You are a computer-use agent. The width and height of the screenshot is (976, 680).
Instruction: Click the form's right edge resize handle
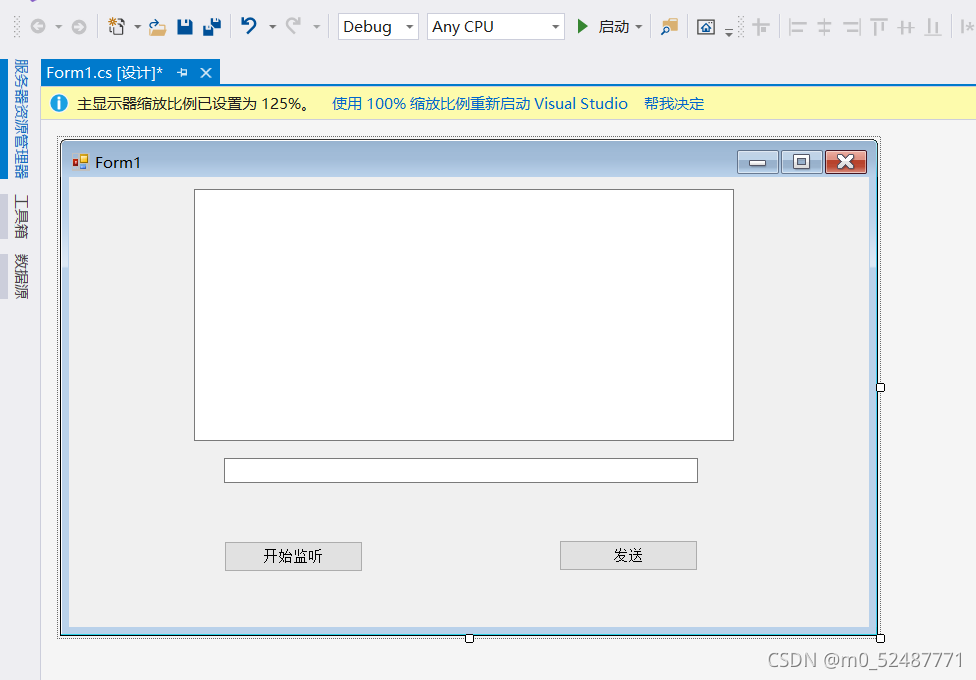[x=880, y=387]
